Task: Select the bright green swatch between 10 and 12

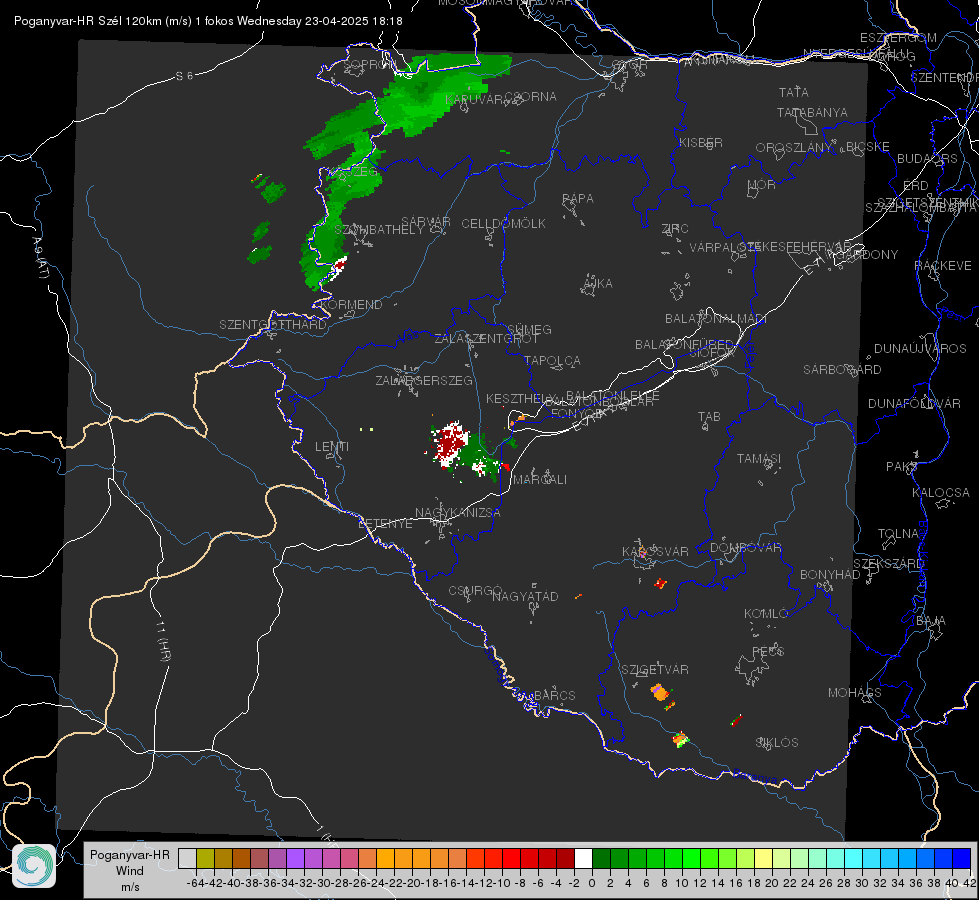Action: (691, 858)
